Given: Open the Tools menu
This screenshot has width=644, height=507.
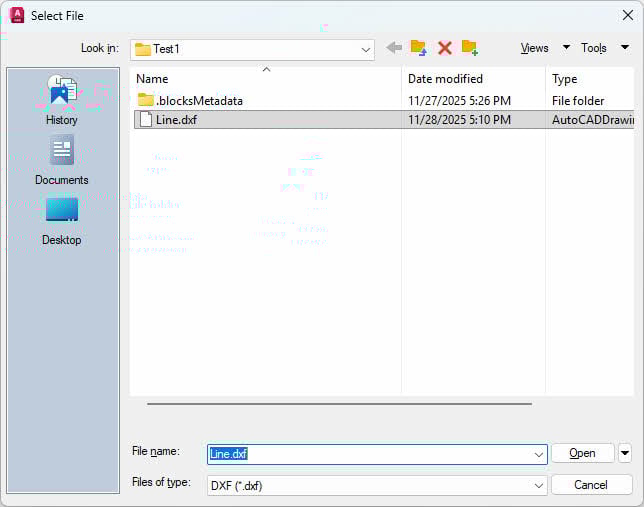Looking at the screenshot, I should [593, 48].
